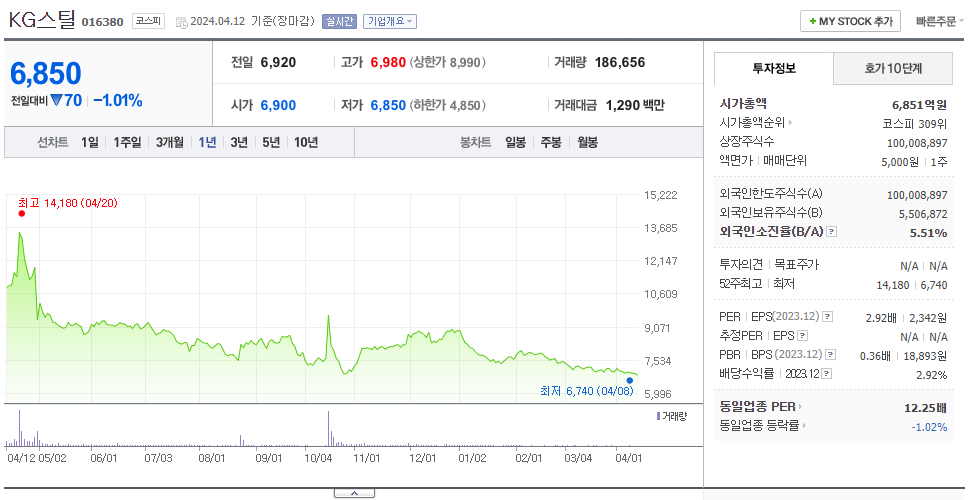968x500 pixels.
Task: Click the 고가 value 6,980
Action: point(388,62)
